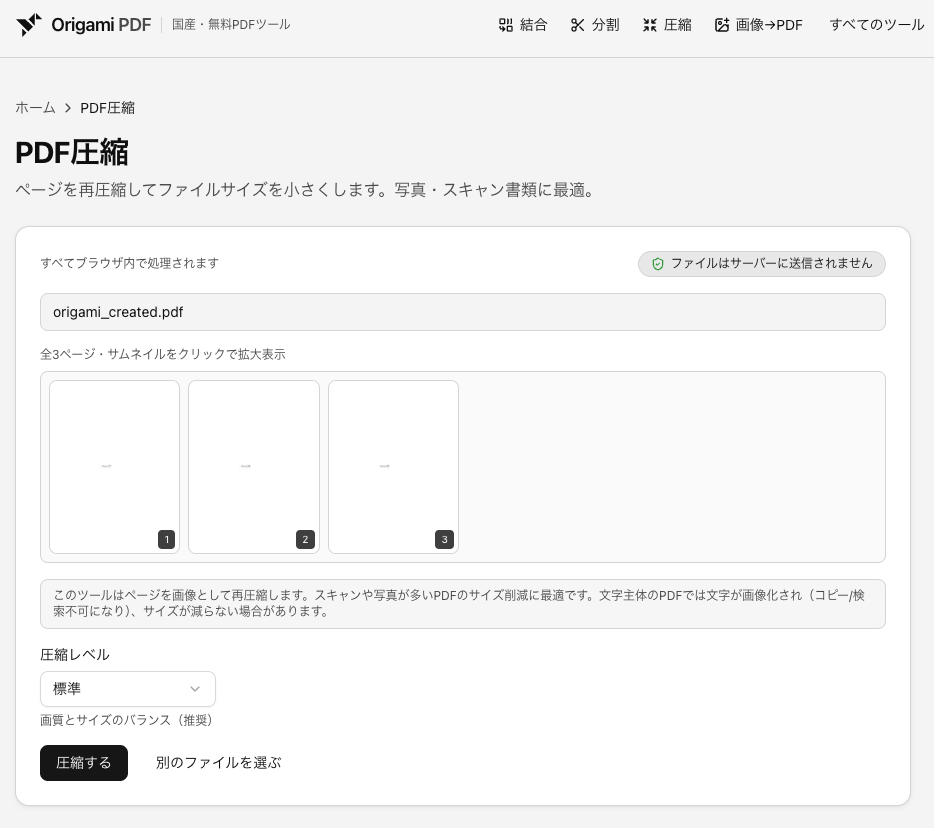Click the green shield privacy icon
This screenshot has width=934, height=828.
pyautogui.click(x=658, y=264)
